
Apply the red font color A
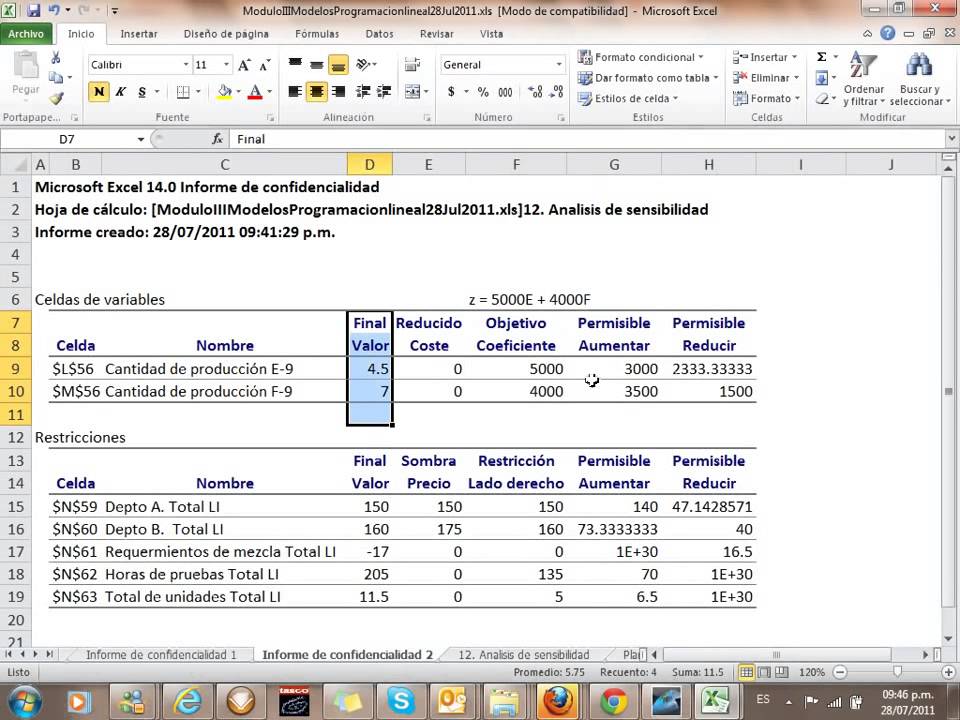click(255, 92)
